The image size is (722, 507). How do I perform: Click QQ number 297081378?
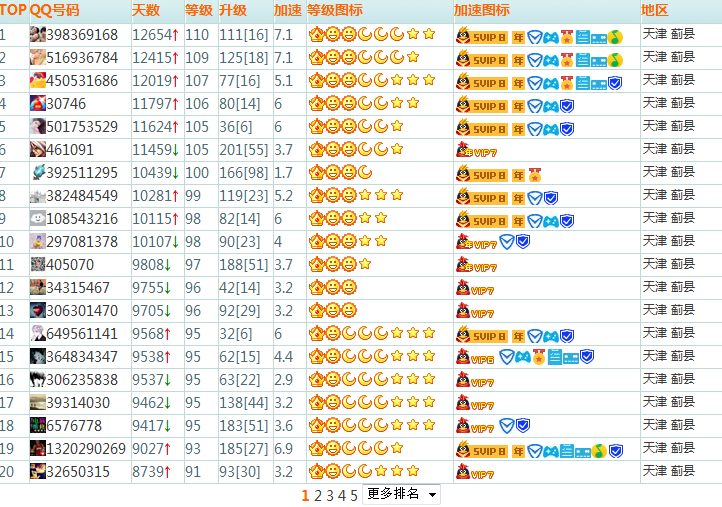click(82, 242)
